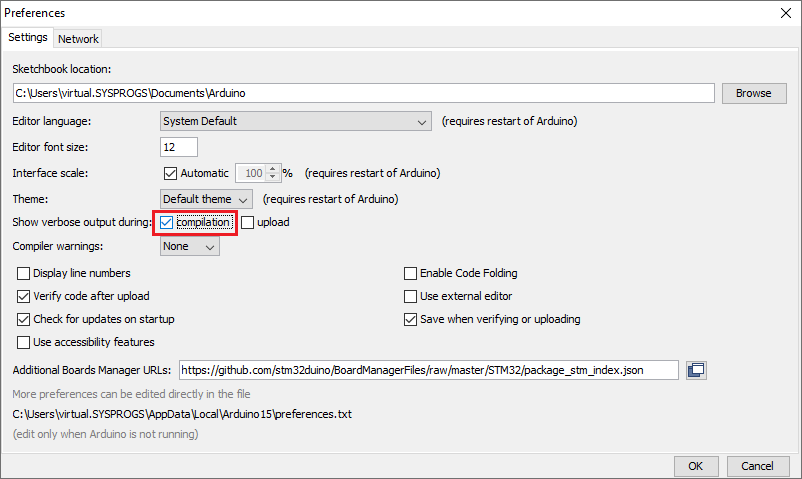This screenshot has width=802, height=479.
Task: Open the Compiler warnings dropdown
Action: [190, 246]
